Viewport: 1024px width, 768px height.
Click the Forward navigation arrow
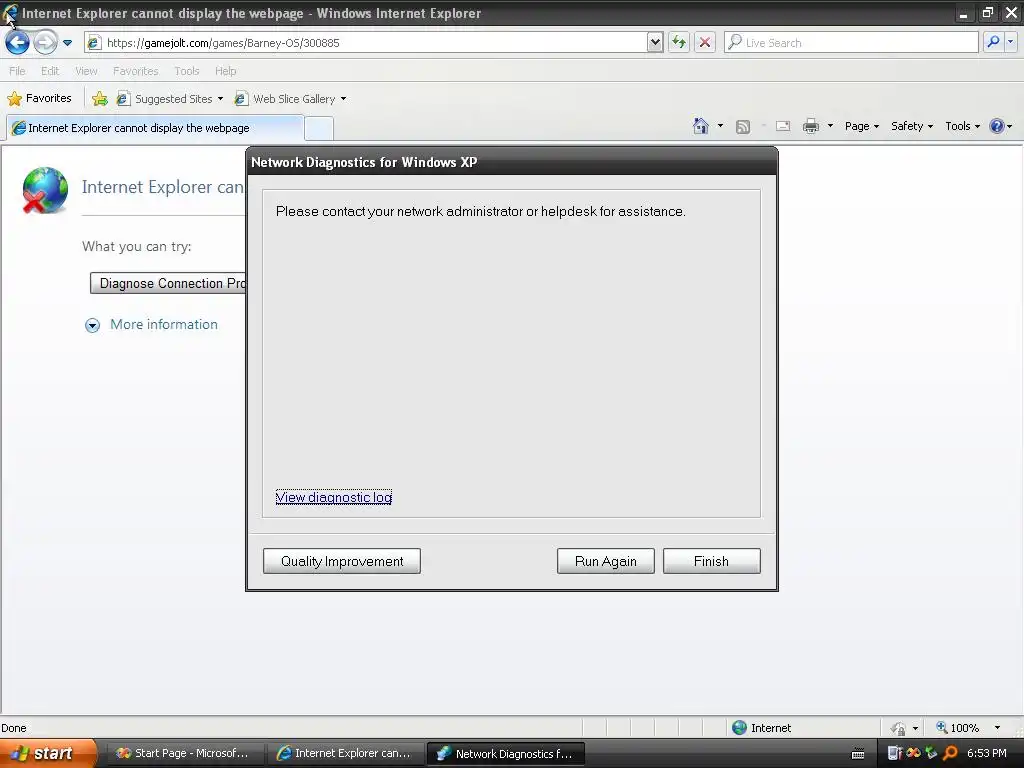pyautogui.click(x=45, y=43)
